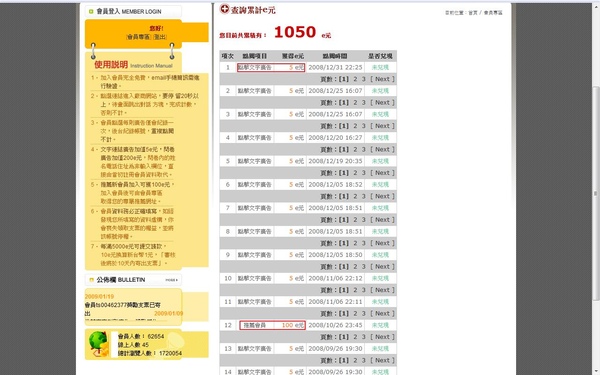Select page 3 in the pager below row 7
Viewport: 600px width, 375px height.
point(364,220)
